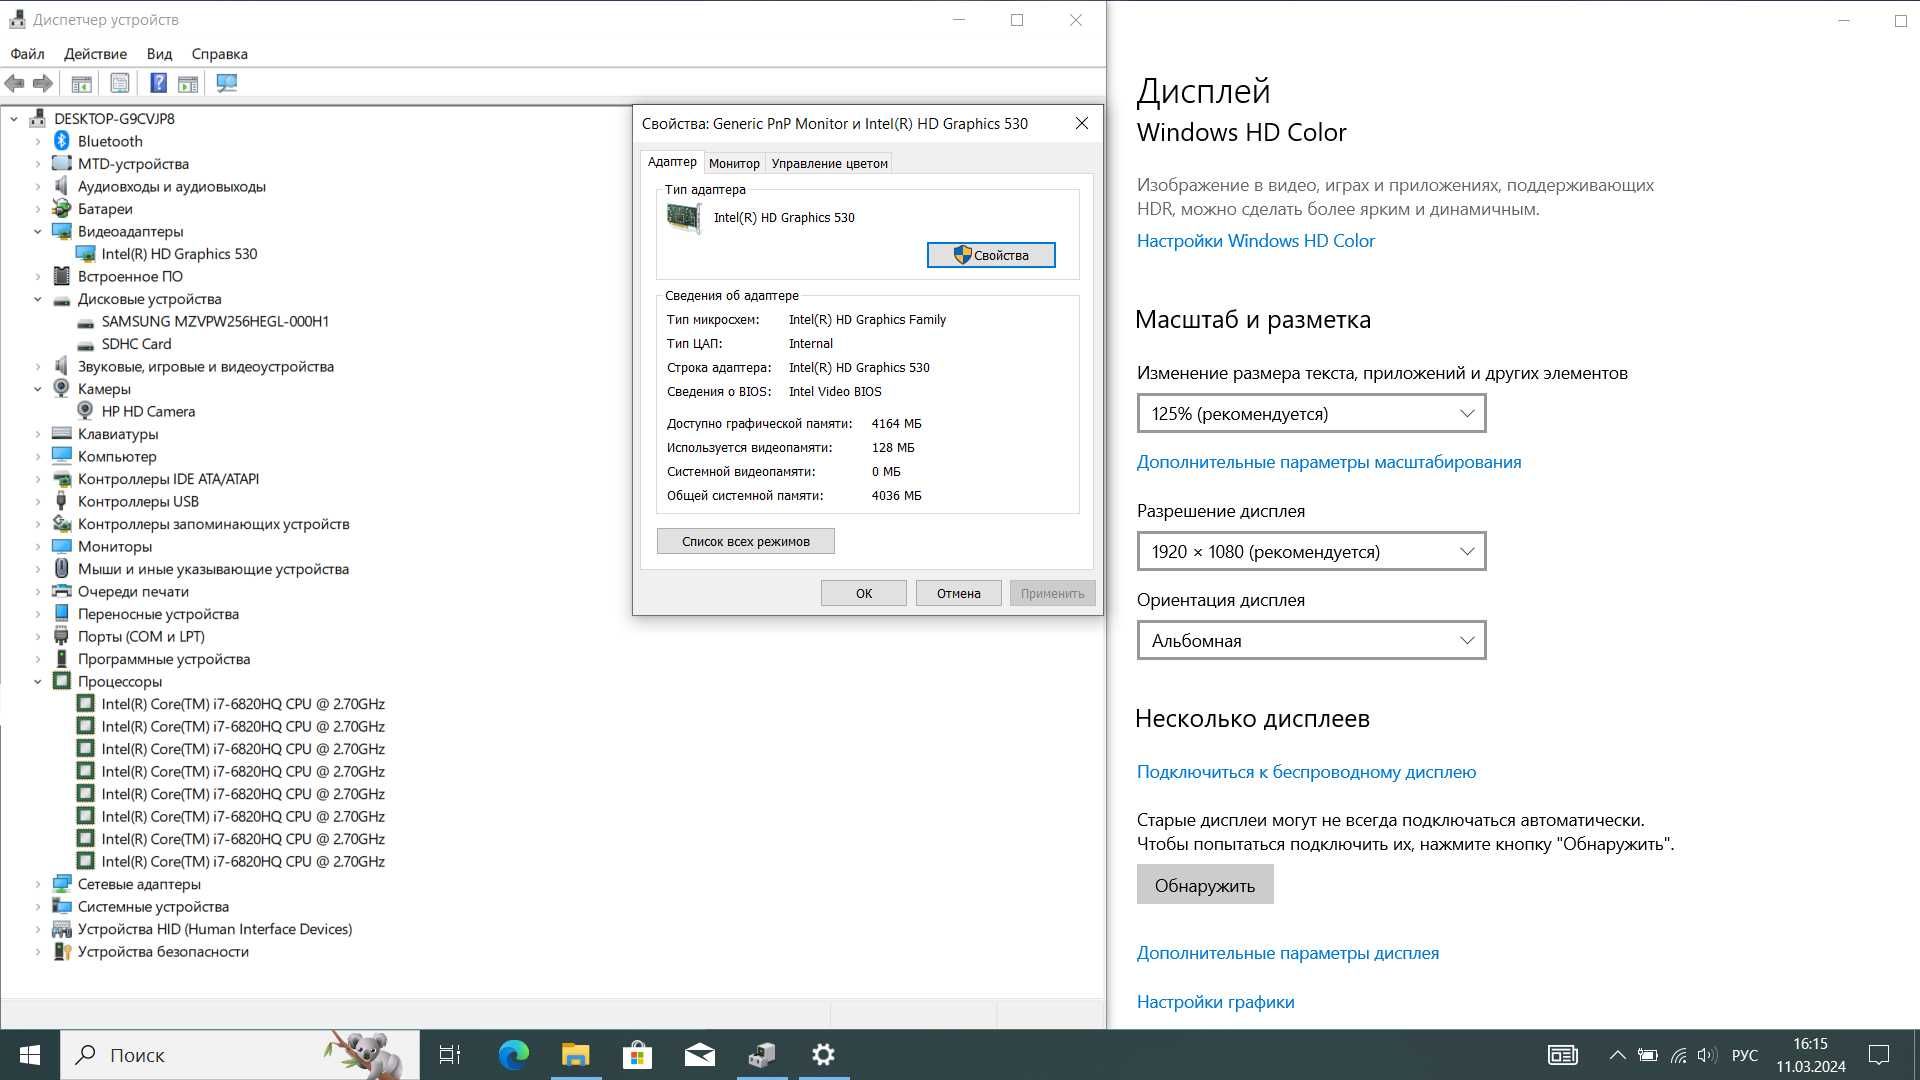1920x1080 pixels.
Task: Open the display orientation Альбомная dropdown
Action: coord(1311,640)
